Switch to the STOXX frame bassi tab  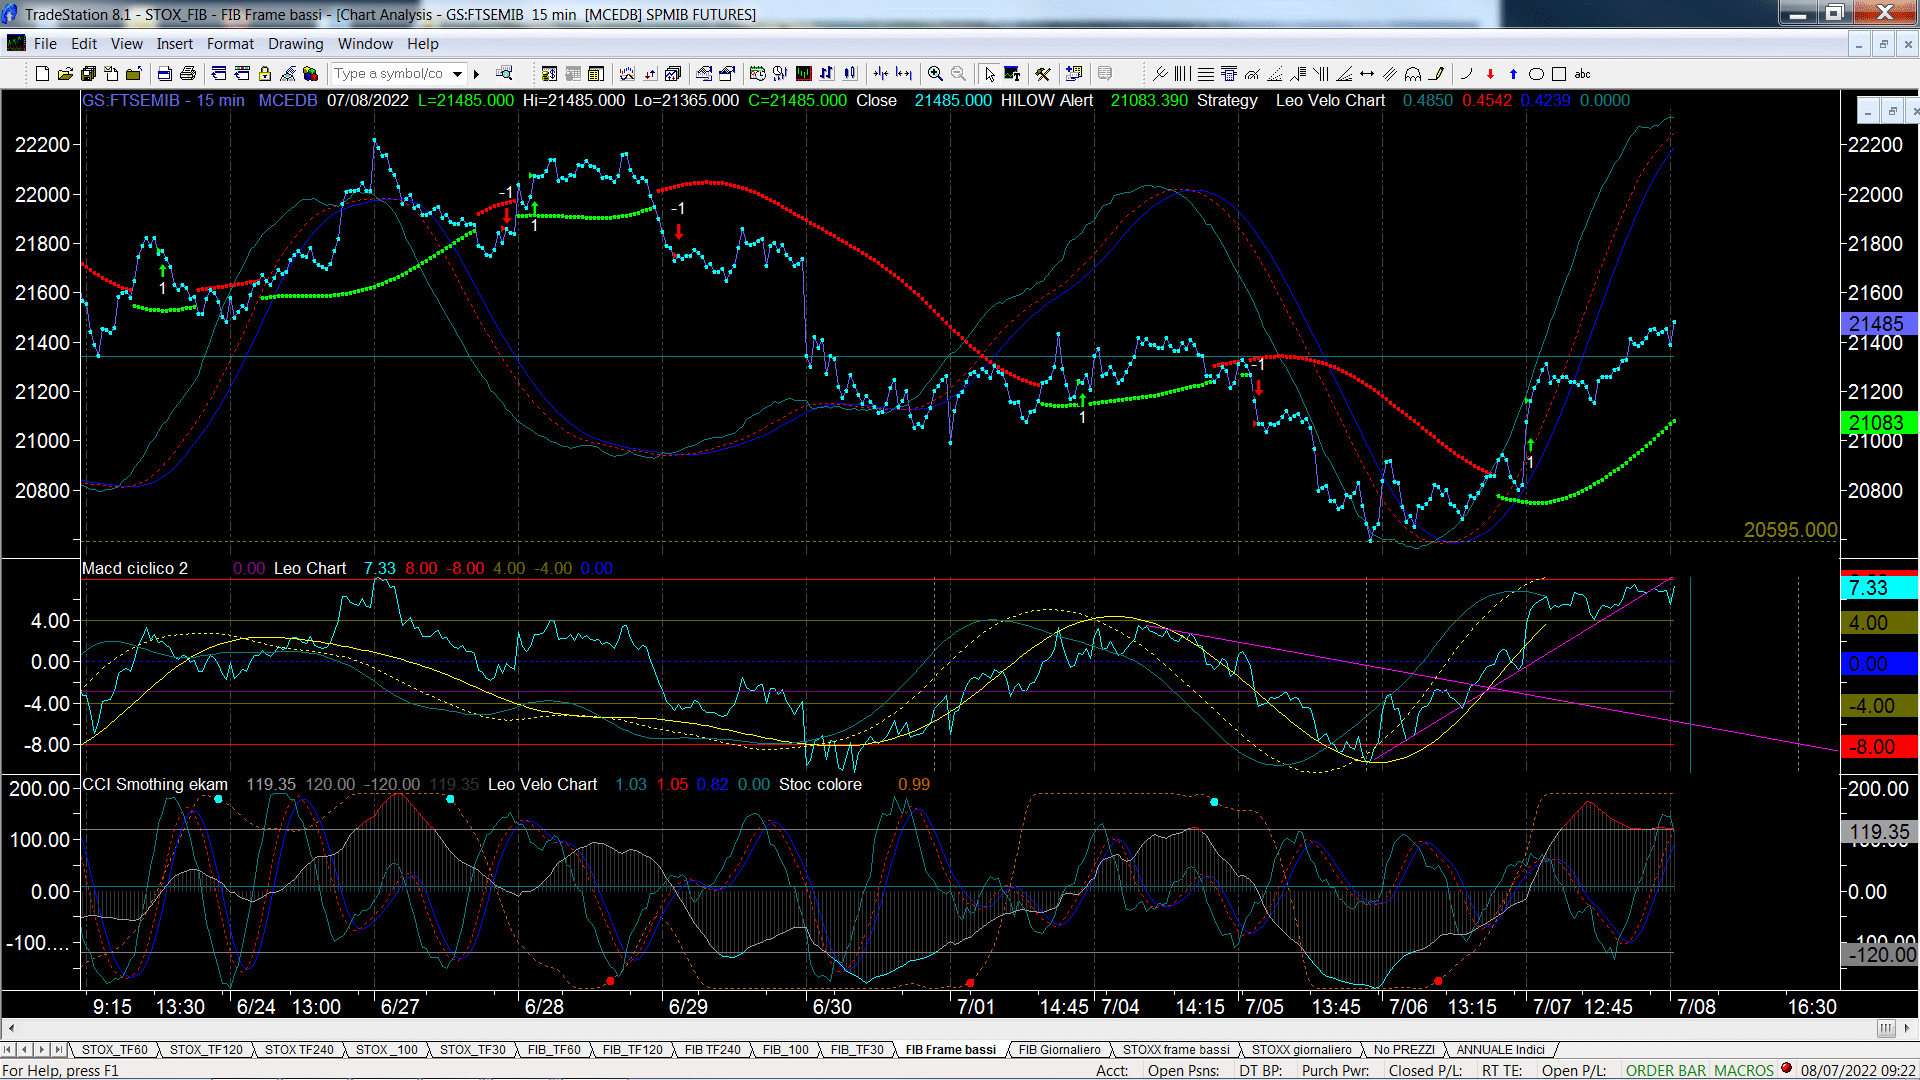(x=1176, y=1049)
